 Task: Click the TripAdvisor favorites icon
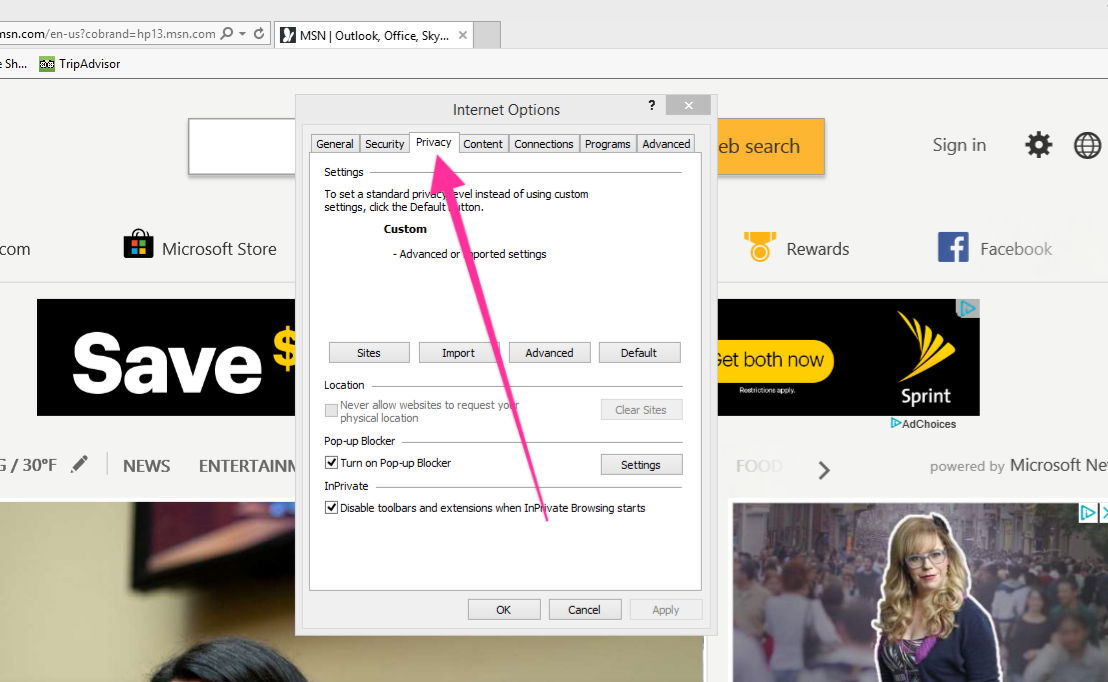[x=47, y=64]
